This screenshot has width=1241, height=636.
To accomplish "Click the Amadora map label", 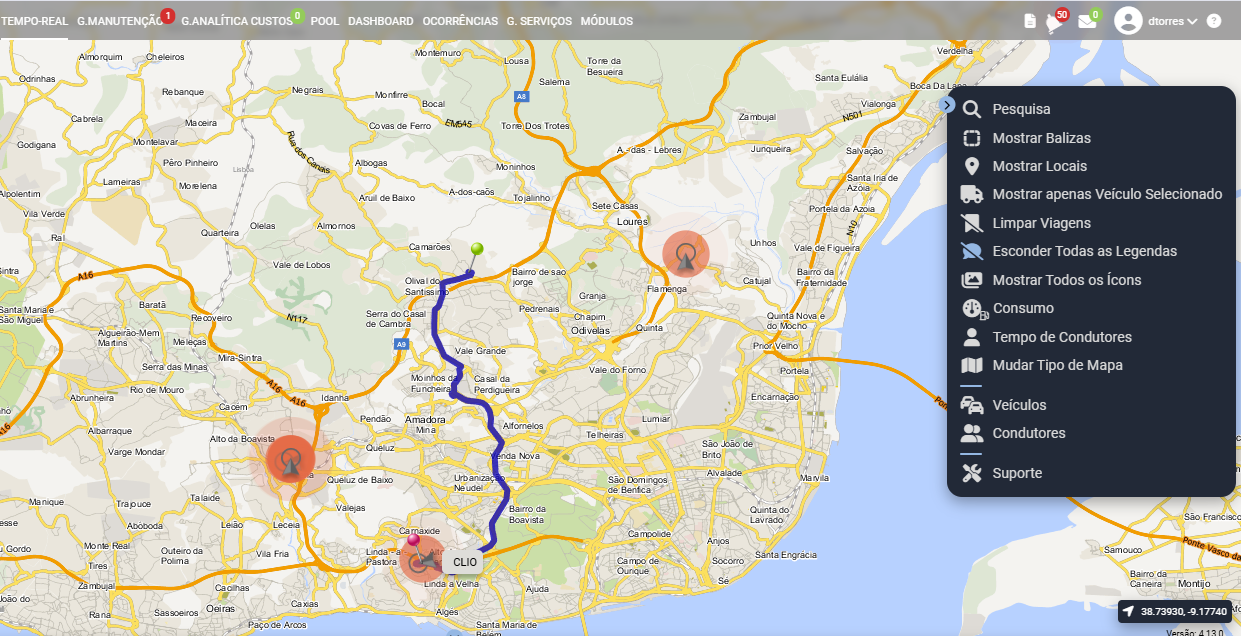I will (424, 420).
